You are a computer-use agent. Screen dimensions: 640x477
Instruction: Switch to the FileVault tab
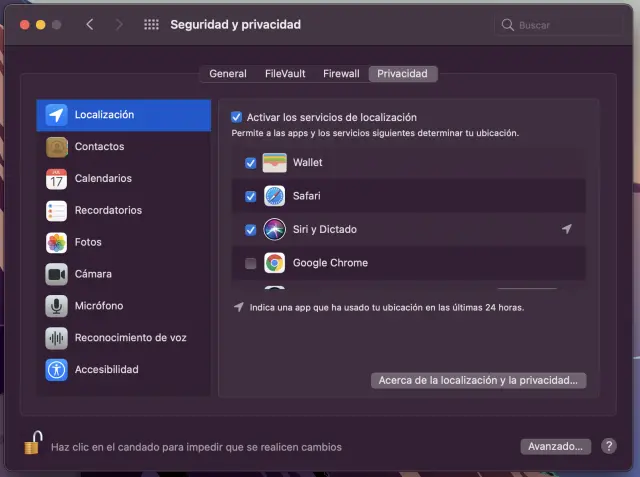(285, 74)
